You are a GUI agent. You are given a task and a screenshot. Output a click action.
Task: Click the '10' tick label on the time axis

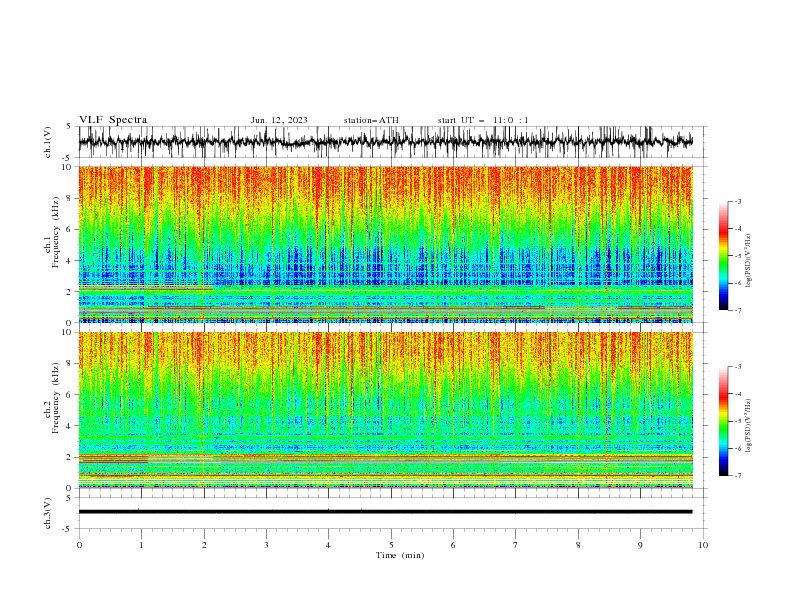703,545
